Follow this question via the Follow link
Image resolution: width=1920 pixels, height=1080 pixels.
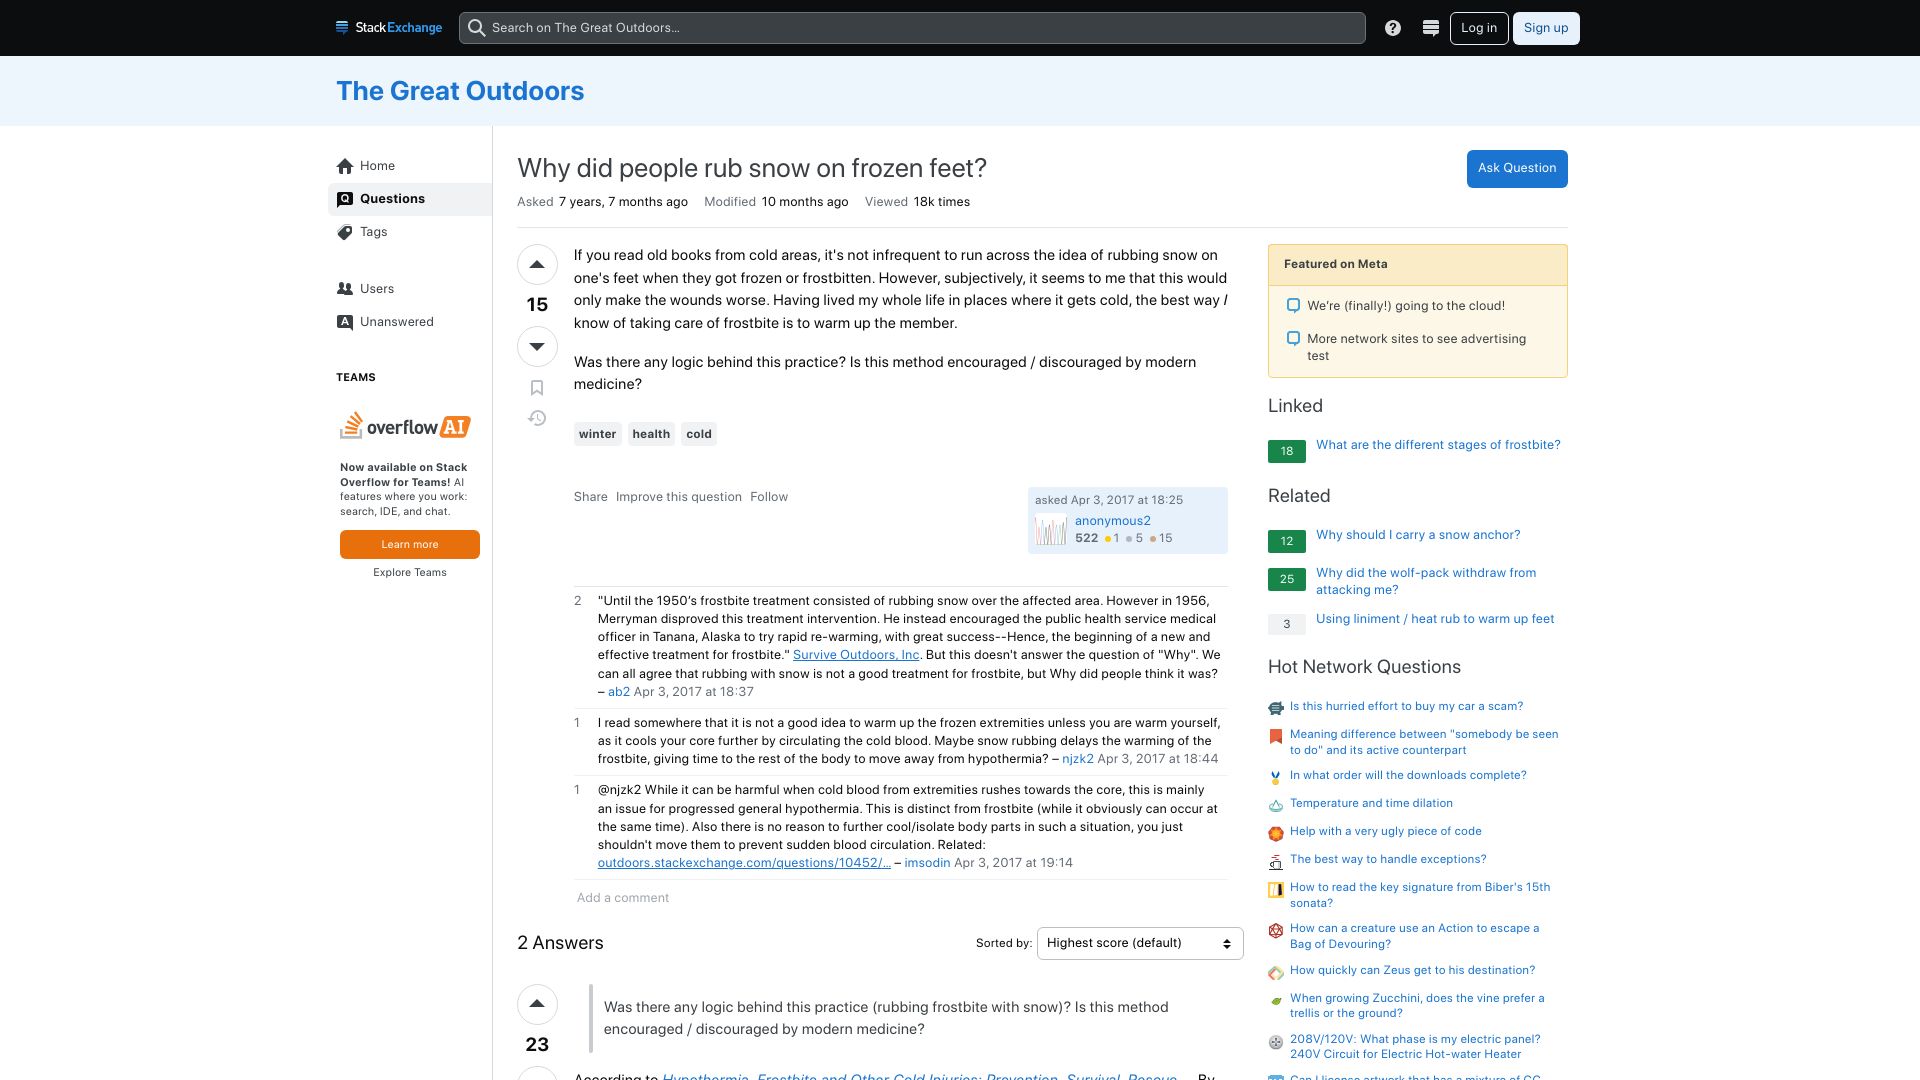click(x=769, y=497)
